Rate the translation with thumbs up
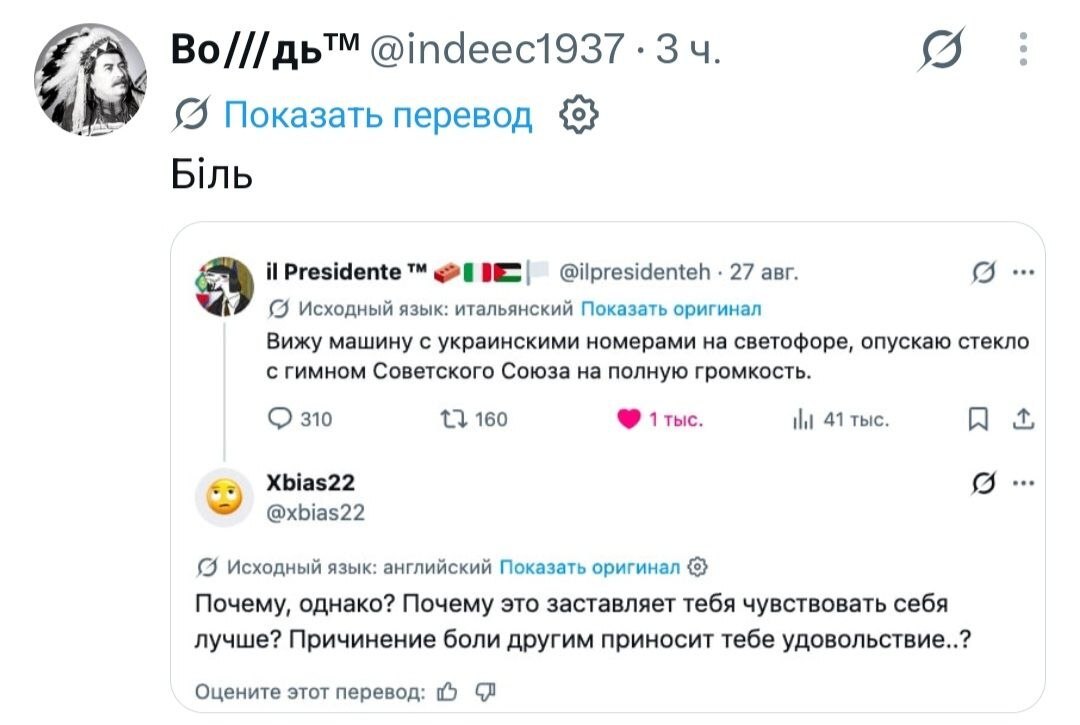Image resolution: width=1080 pixels, height=725 pixels. (448, 691)
